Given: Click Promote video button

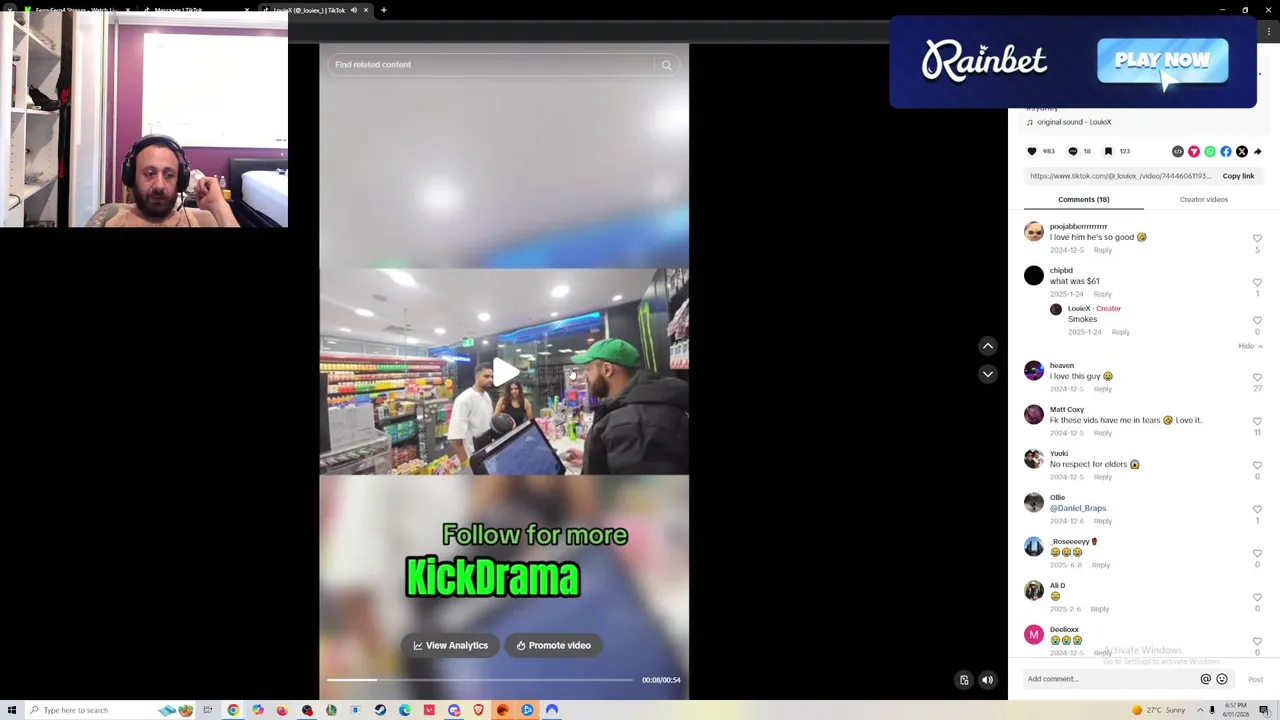Looking at the screenshot, I should pyautogui.click(x=554, y=646).
